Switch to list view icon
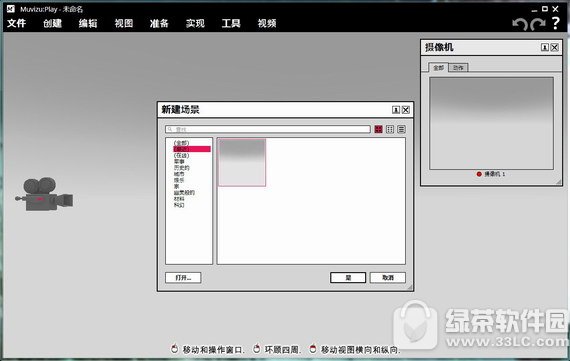The height and width of the screenshot is (361, 570). pos(401,129)
